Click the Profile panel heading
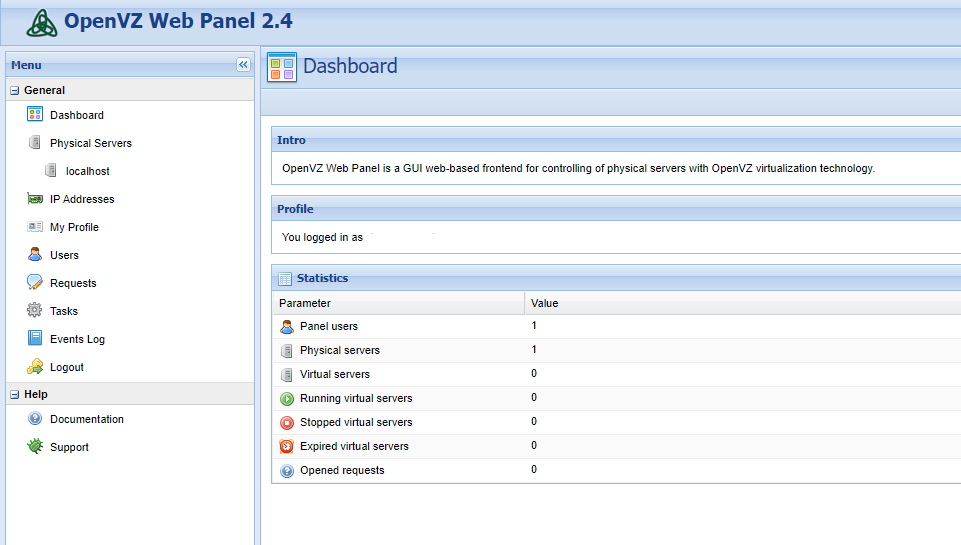Image resolution: width=961 pixels, height=545 pixels. click(x=295, y=209)
